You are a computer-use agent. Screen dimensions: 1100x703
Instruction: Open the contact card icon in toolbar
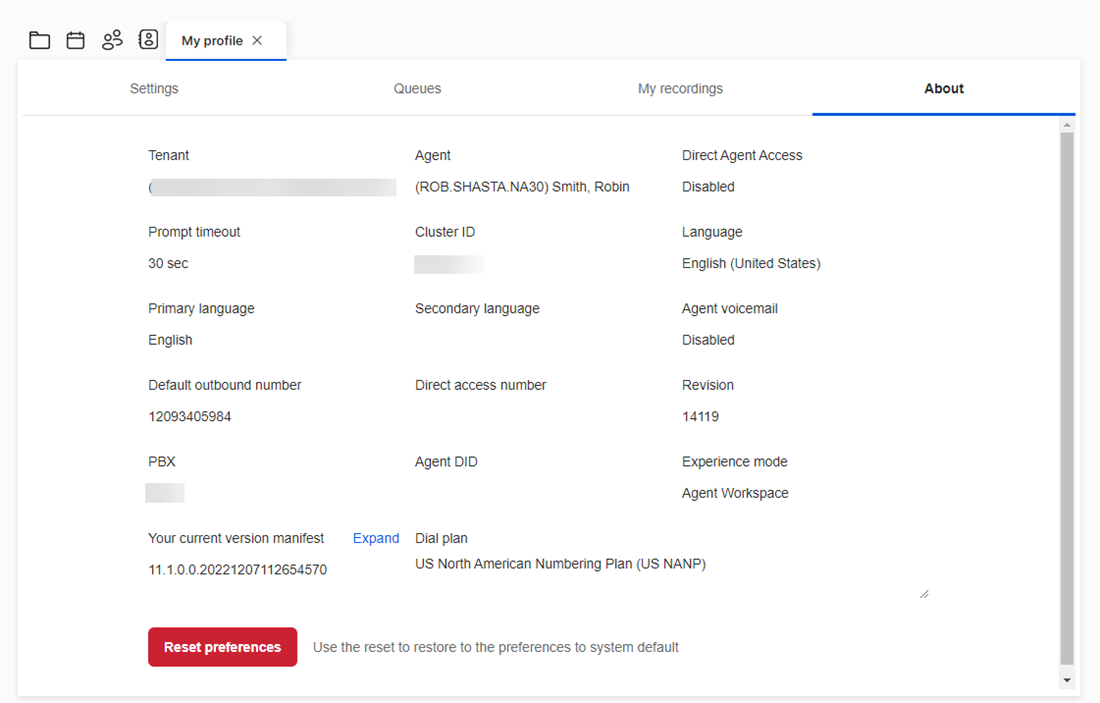pos(148,39)
